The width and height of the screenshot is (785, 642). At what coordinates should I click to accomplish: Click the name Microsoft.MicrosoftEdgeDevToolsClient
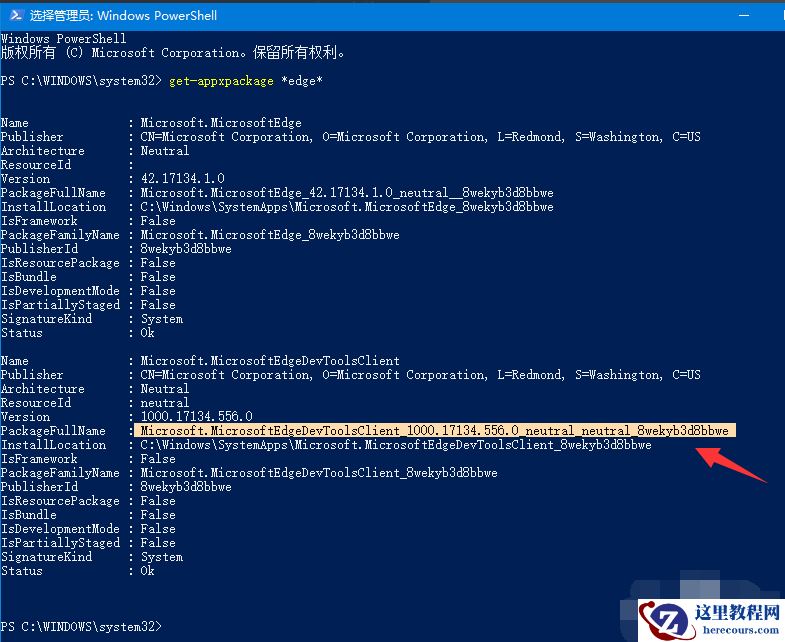tap(270, 361)
